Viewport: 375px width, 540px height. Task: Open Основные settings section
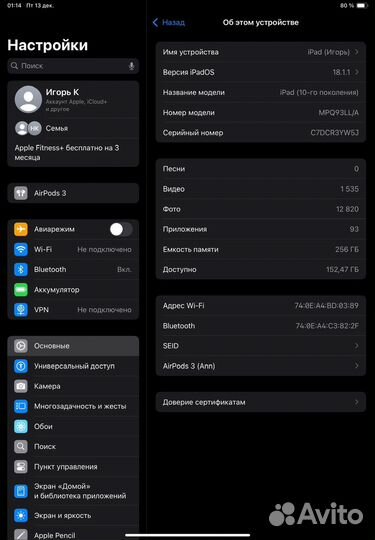pyautogui.click(x=73, y=346)
